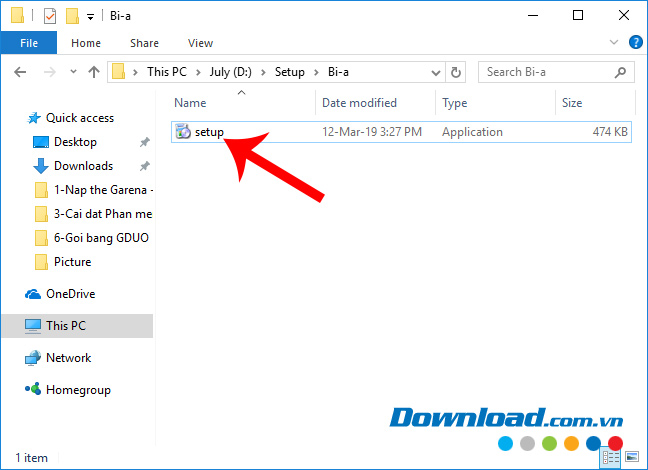This screenshot has width=648, height=470.
Task: Click the New folder icon in quick access toolbar
Action: pos(72,16)
